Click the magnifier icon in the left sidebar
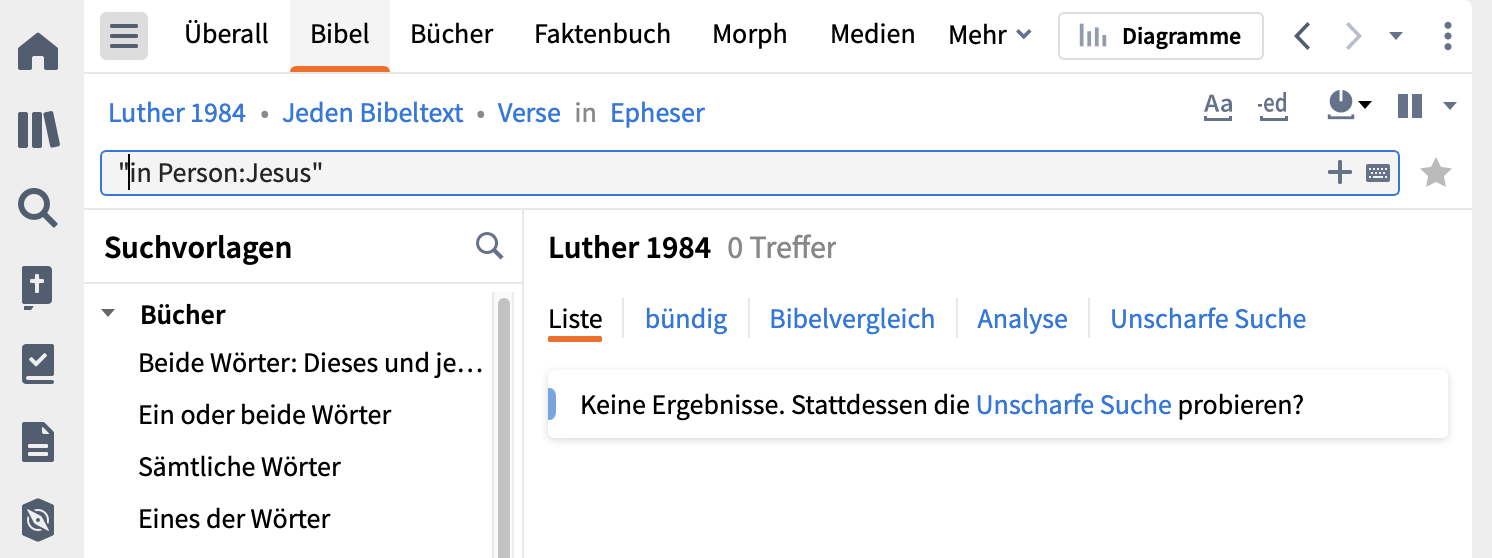The width and height of the screenshot is (1492, 558). pos(38,209)
